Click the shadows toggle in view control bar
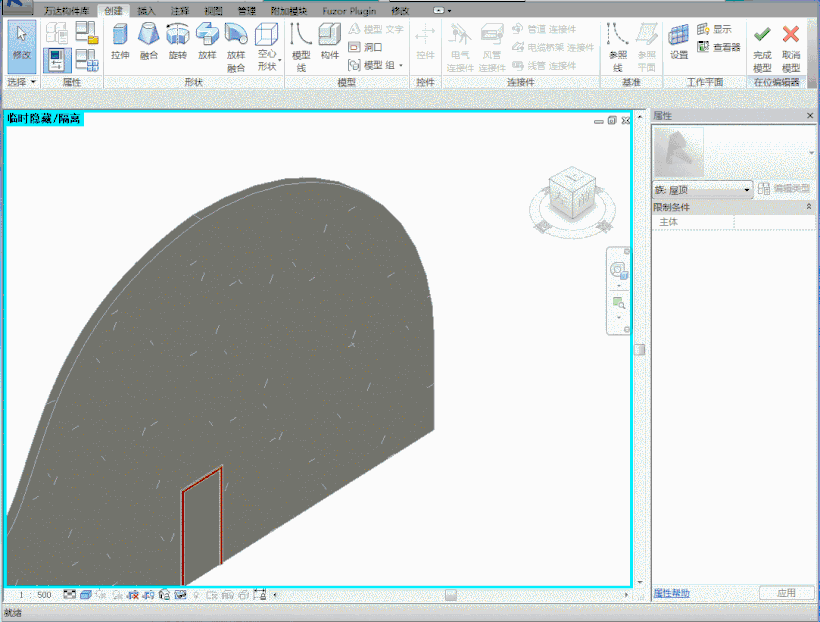The width and height of the screenshot is (820, 622). [x=118, y=595]
